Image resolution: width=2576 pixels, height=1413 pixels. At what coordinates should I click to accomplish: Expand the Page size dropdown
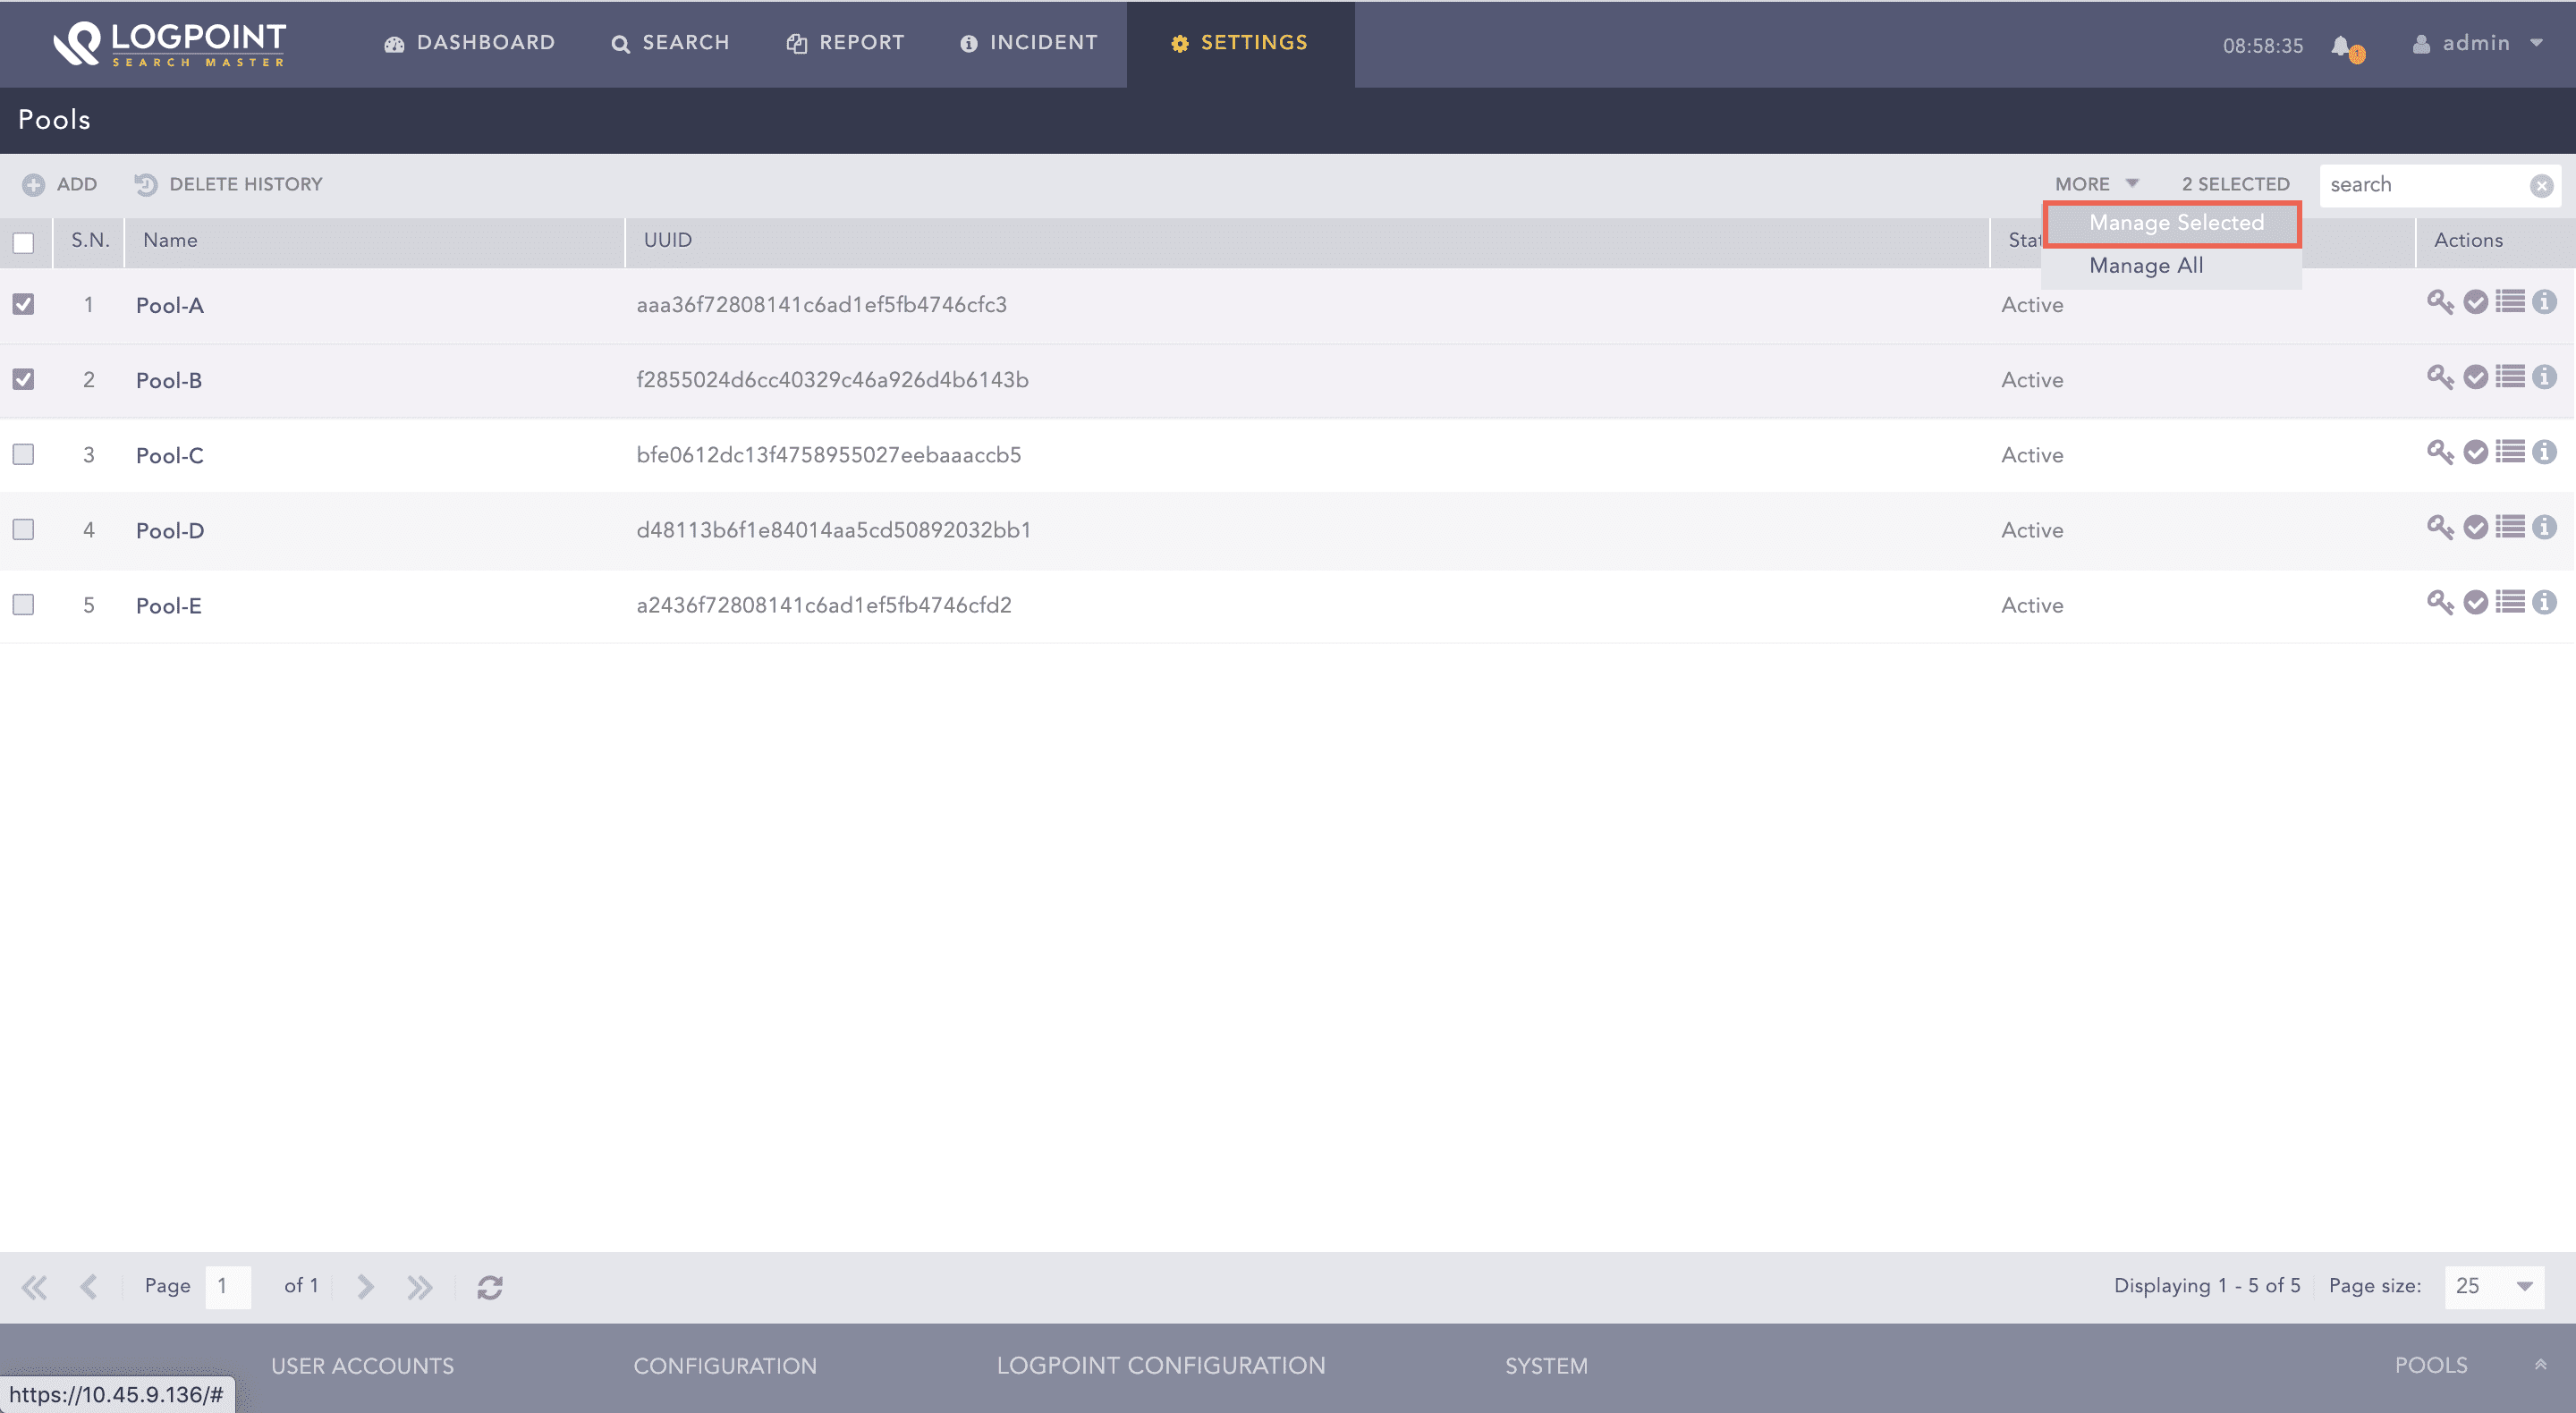(x=2524, y=1286)
